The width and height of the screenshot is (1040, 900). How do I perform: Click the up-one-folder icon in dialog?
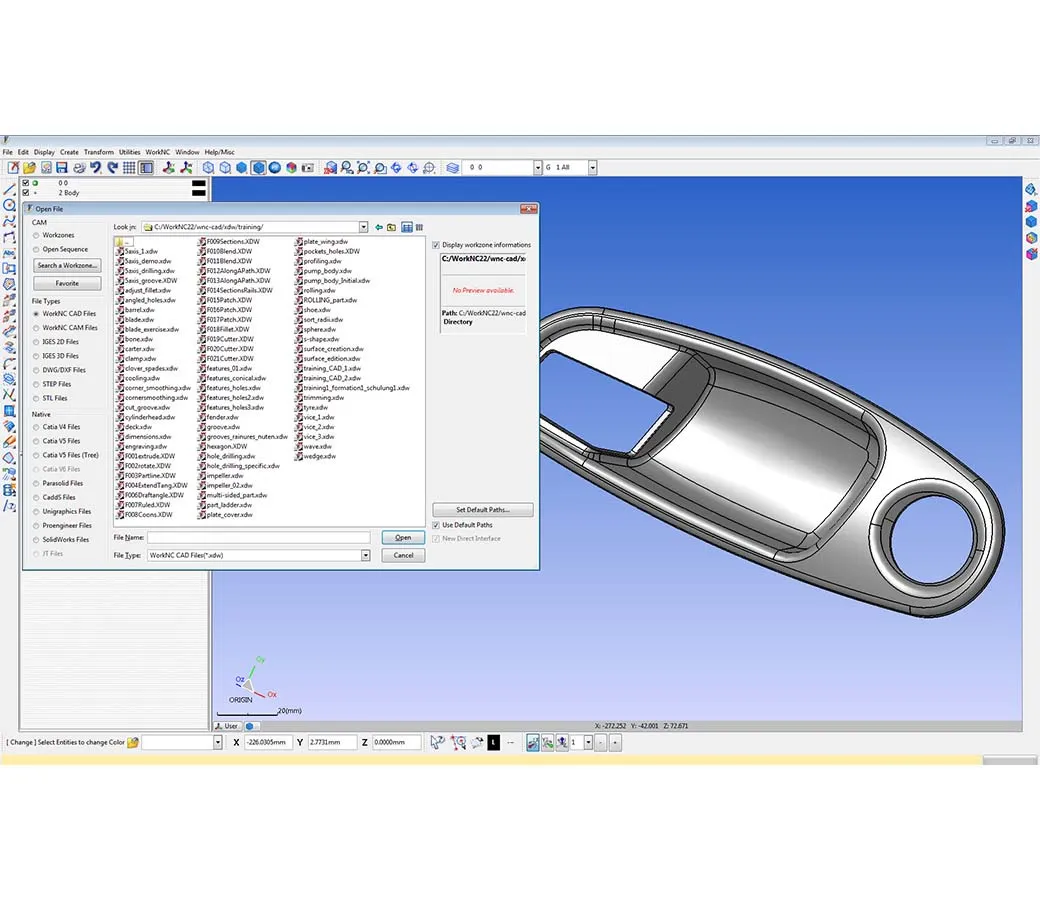(x=392, y=227)
